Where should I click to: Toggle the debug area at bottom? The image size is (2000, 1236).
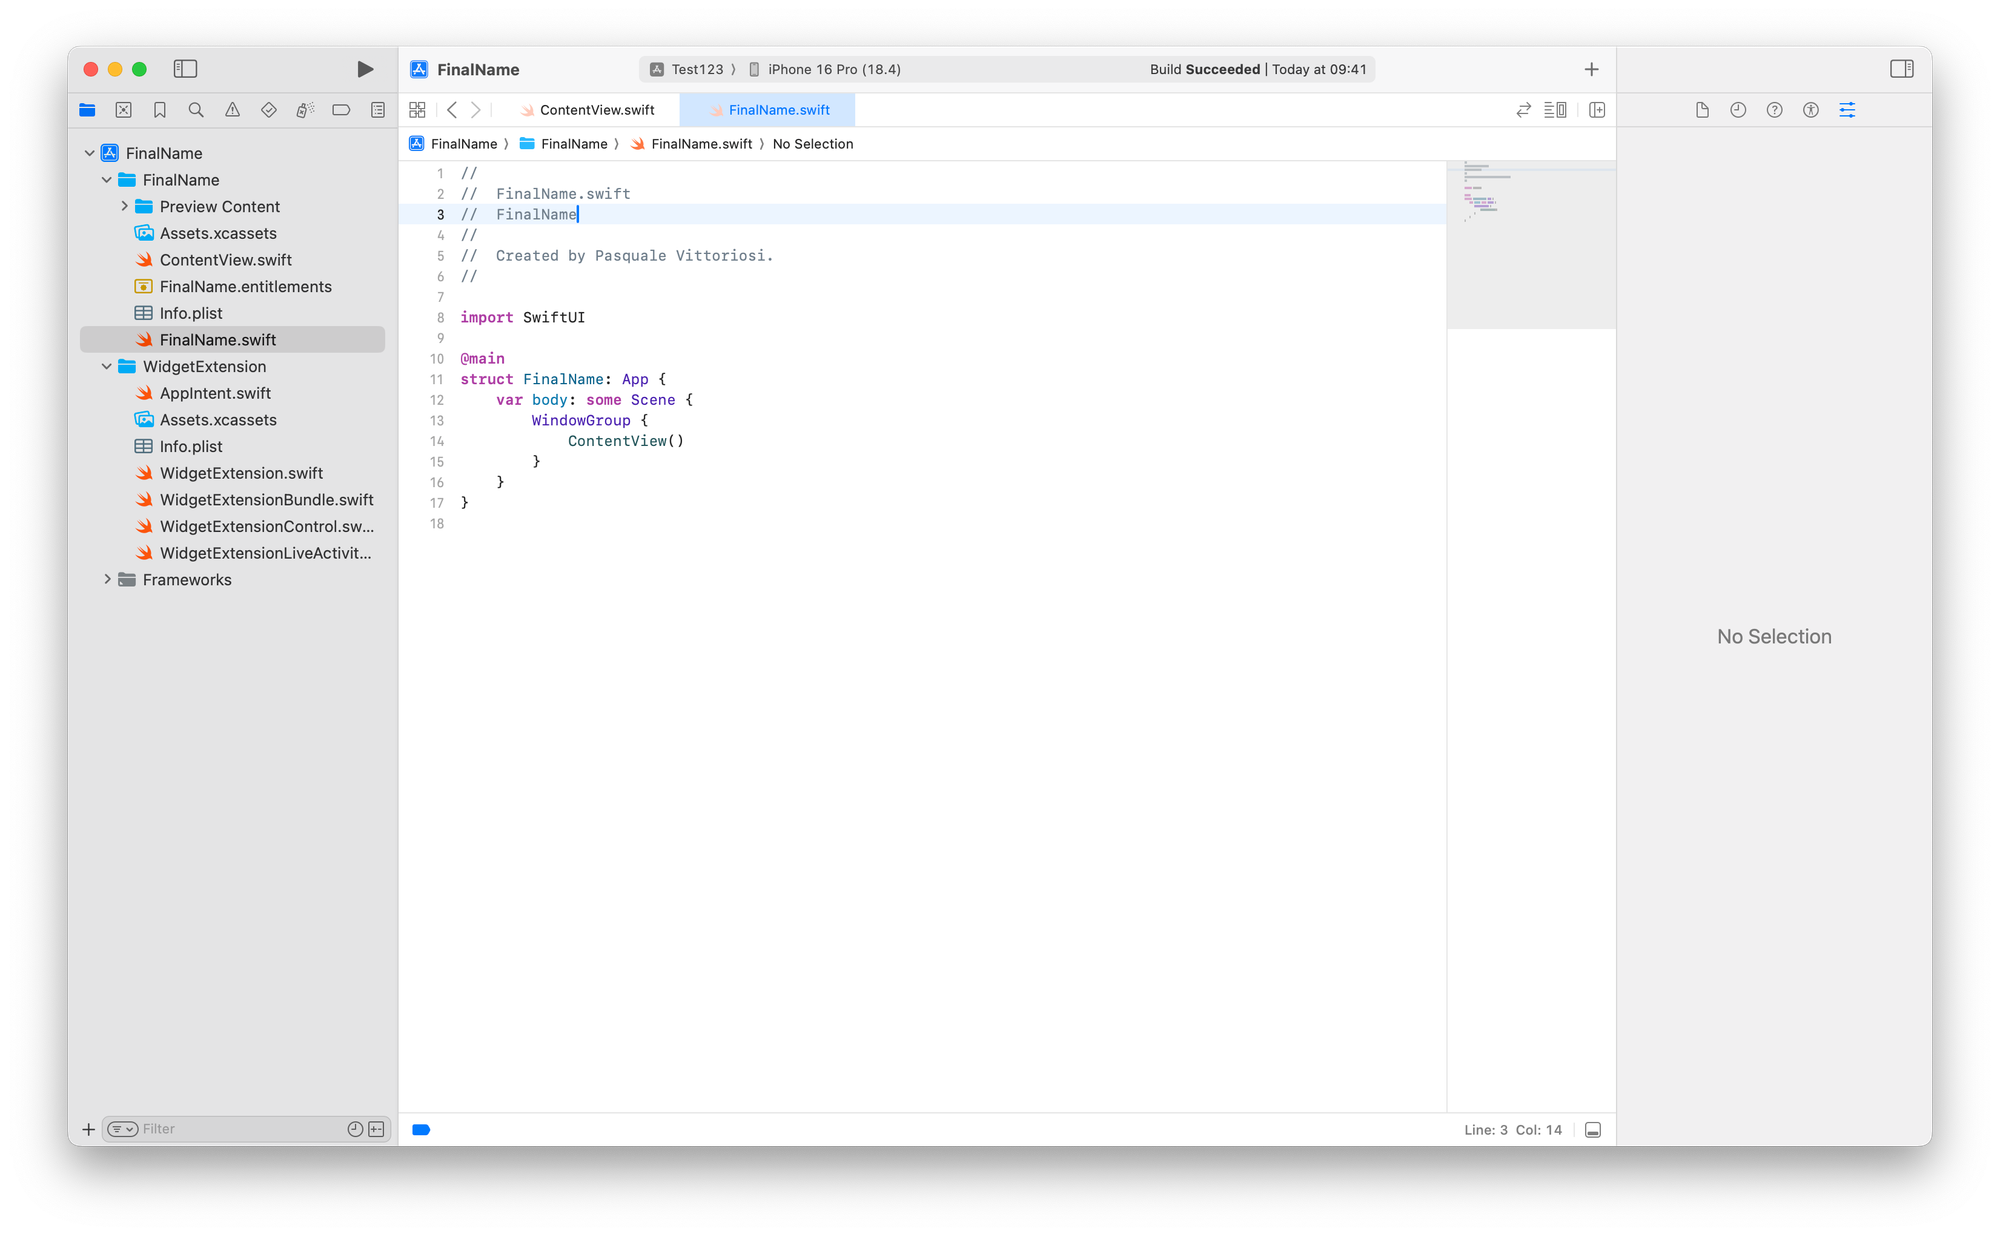pos(1593,1130)
